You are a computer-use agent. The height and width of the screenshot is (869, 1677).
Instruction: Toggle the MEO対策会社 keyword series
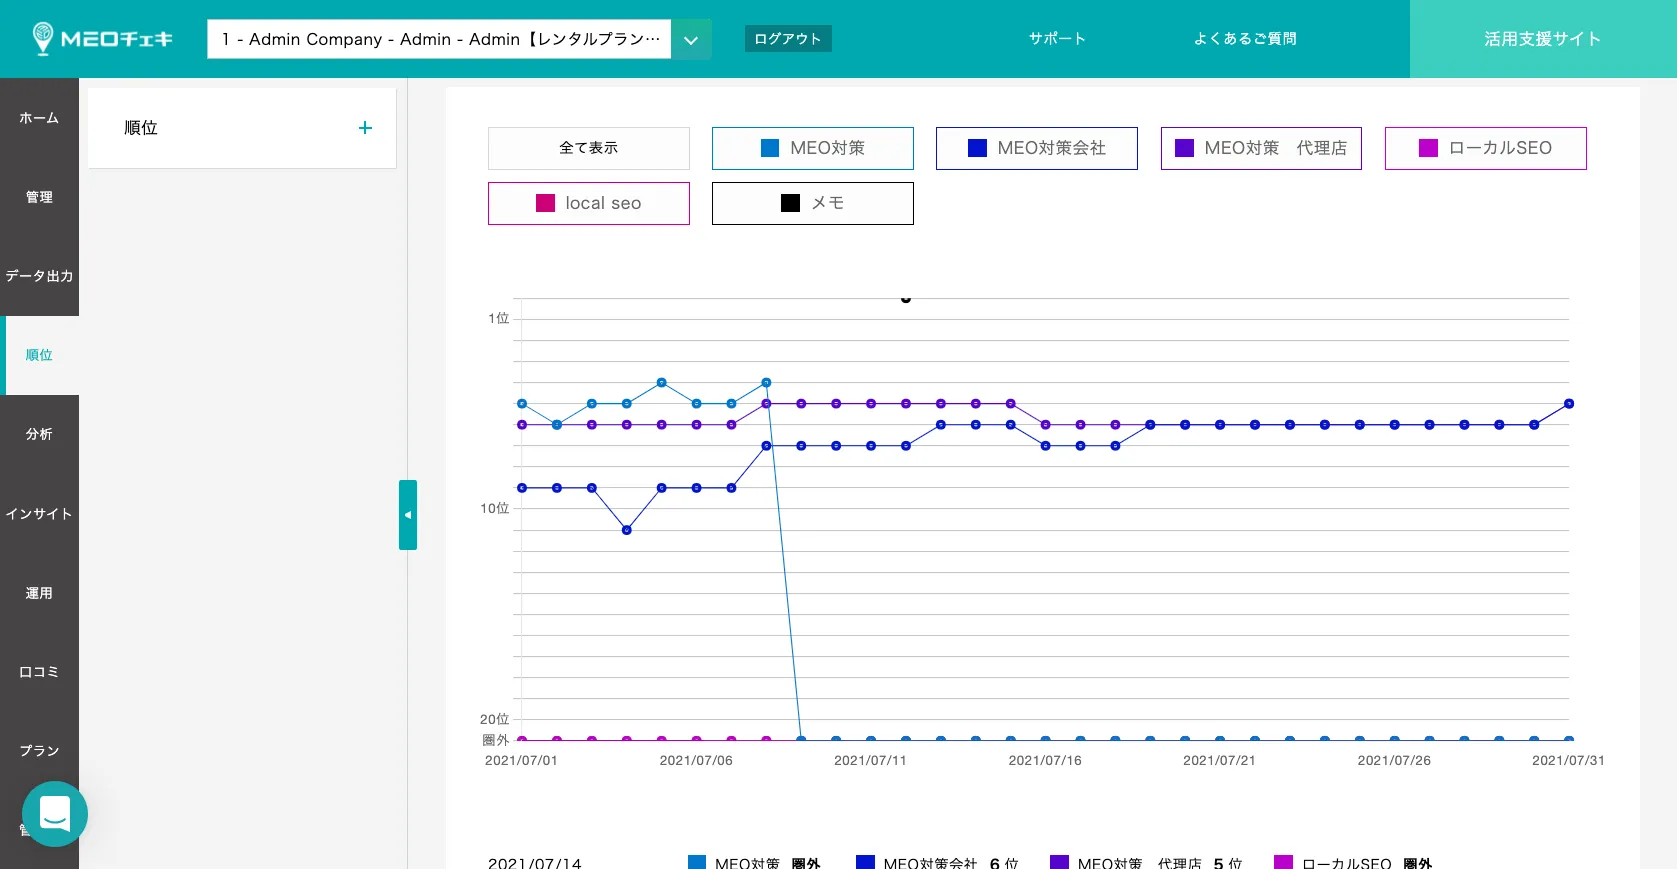[1036, 148]
